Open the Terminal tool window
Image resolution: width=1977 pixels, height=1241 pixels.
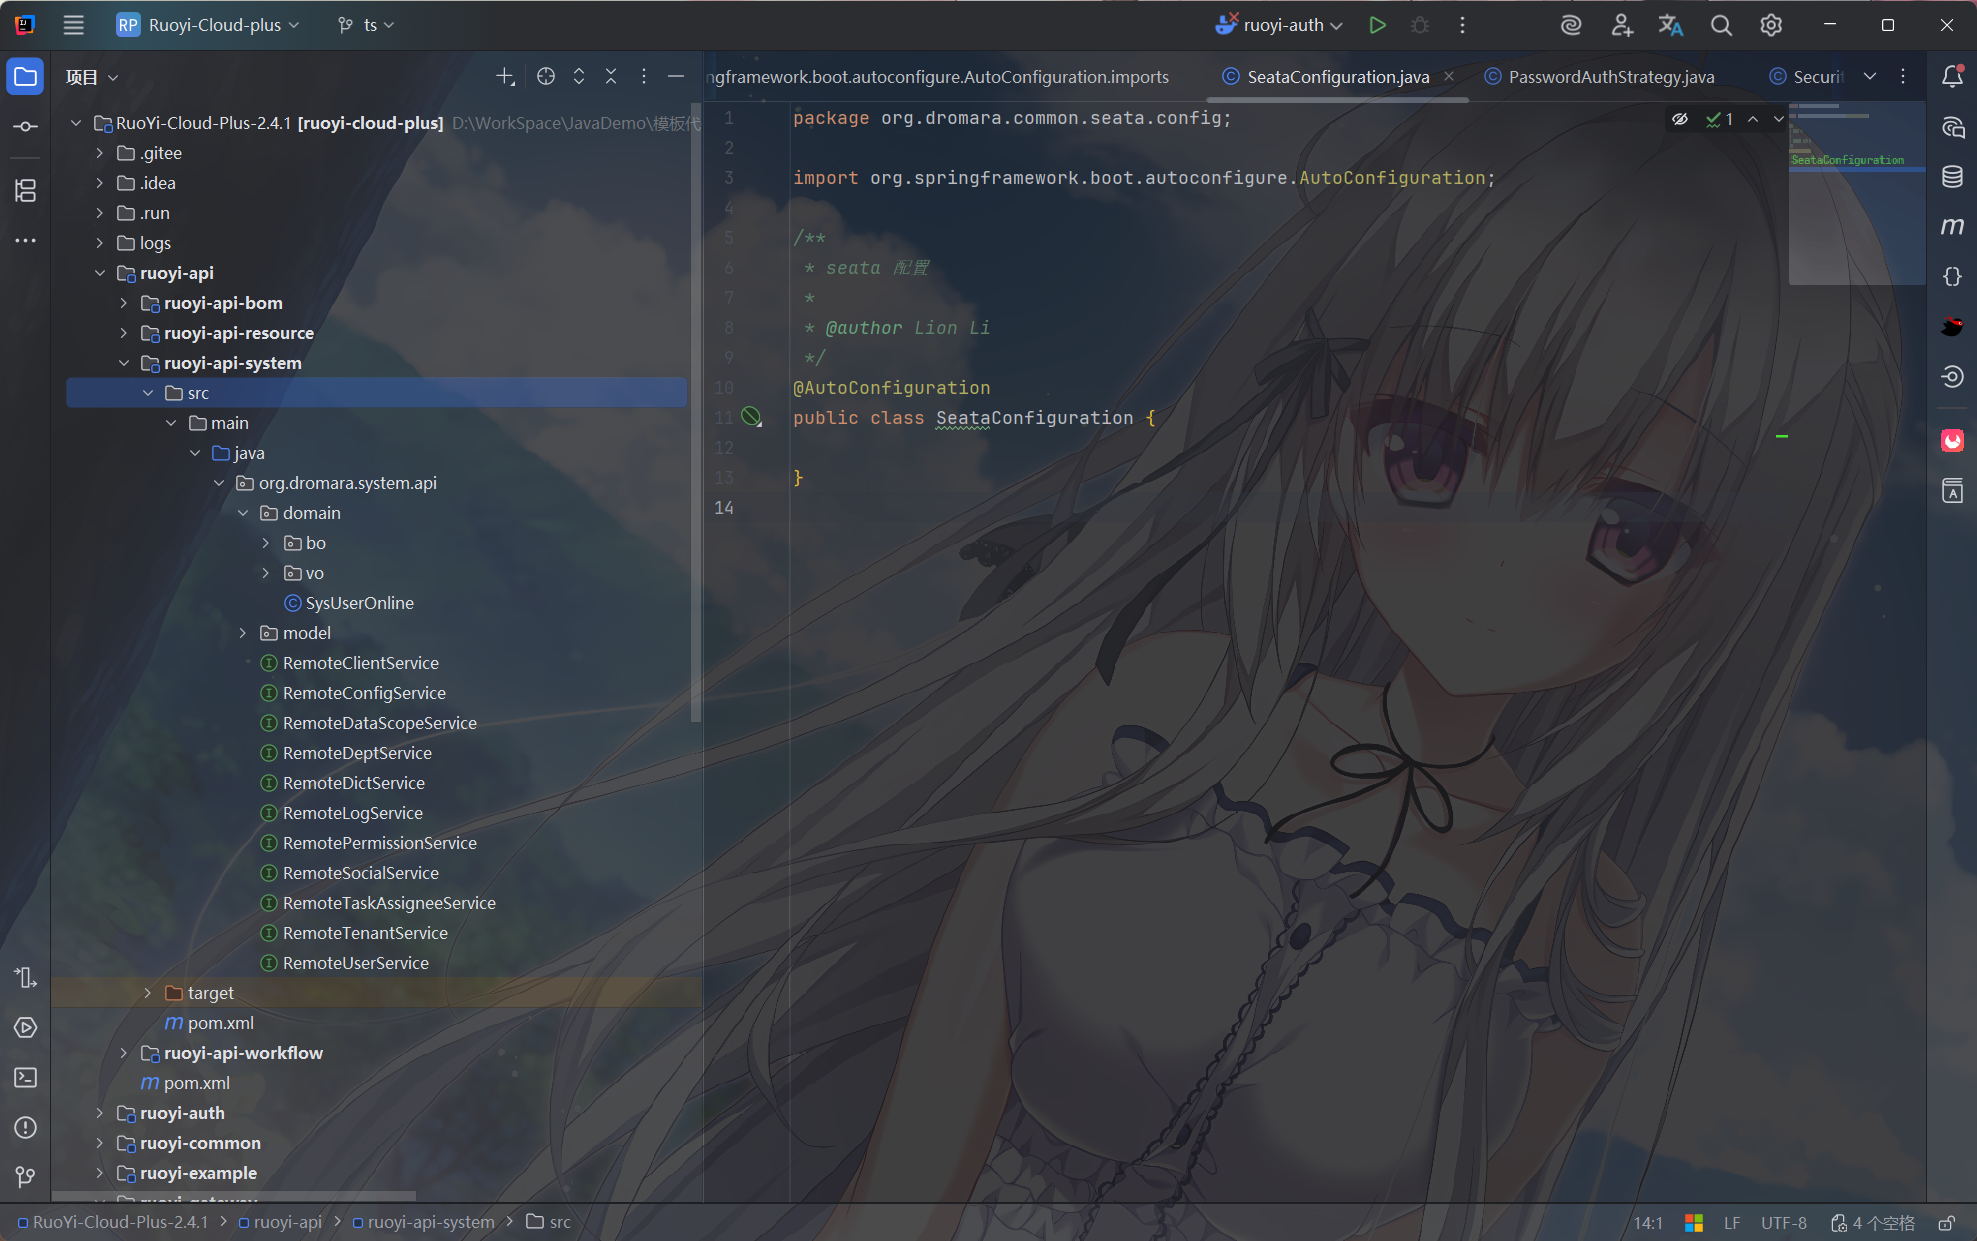tap(26, 1078)
